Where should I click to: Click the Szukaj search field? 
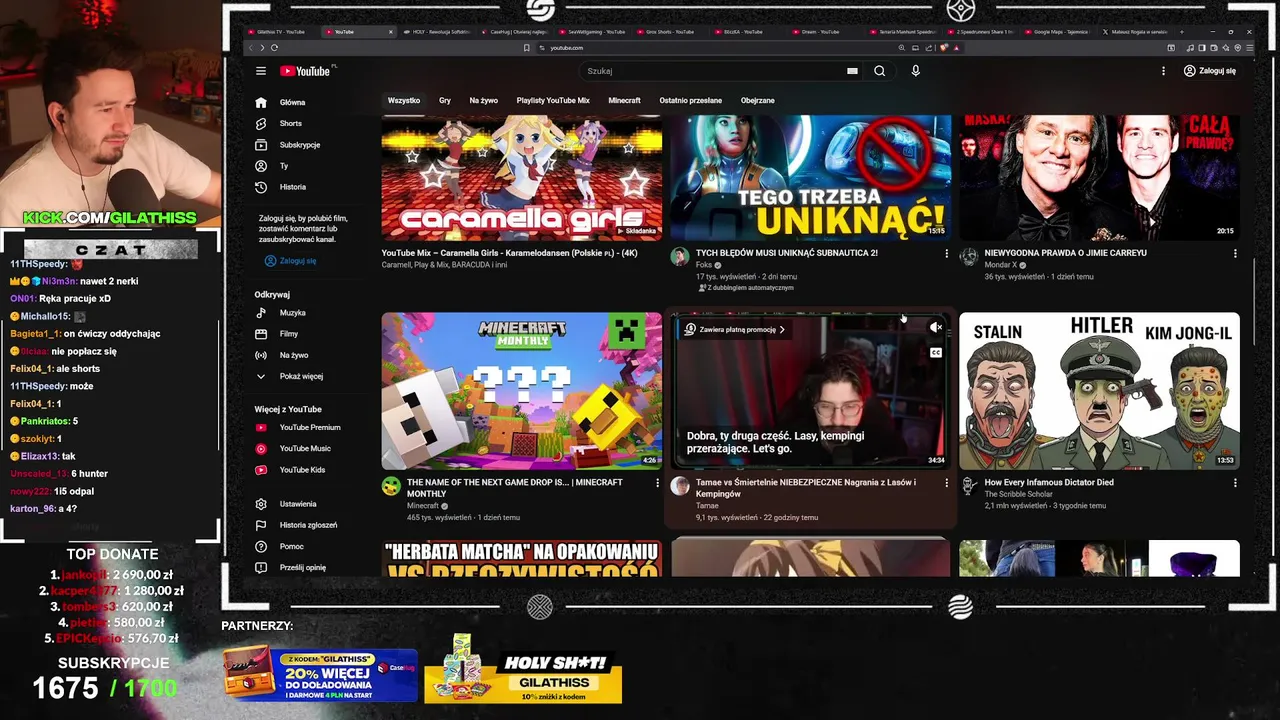click(x=715, y=71)
